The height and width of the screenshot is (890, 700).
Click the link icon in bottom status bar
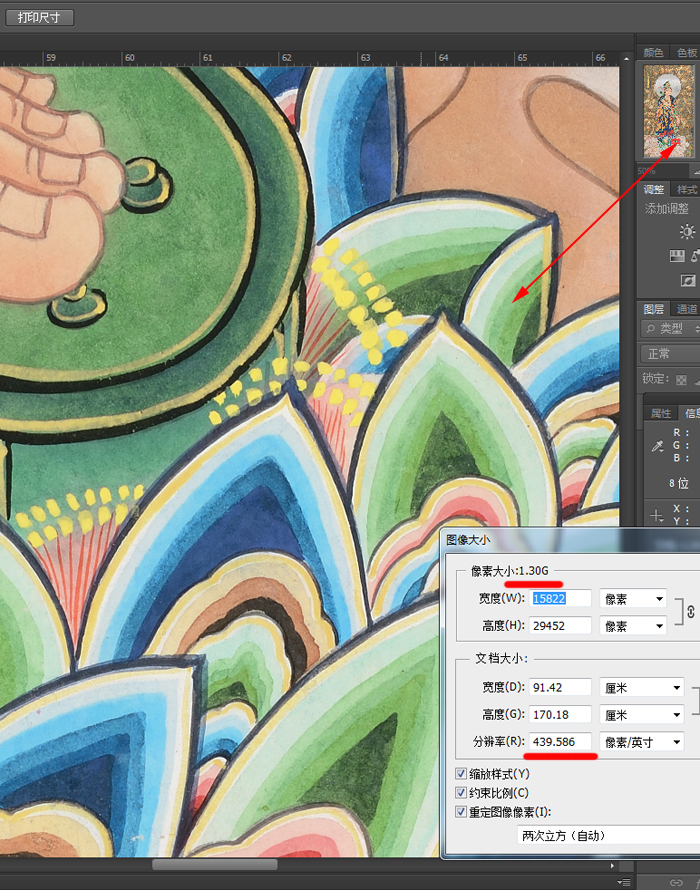point(676,882)
